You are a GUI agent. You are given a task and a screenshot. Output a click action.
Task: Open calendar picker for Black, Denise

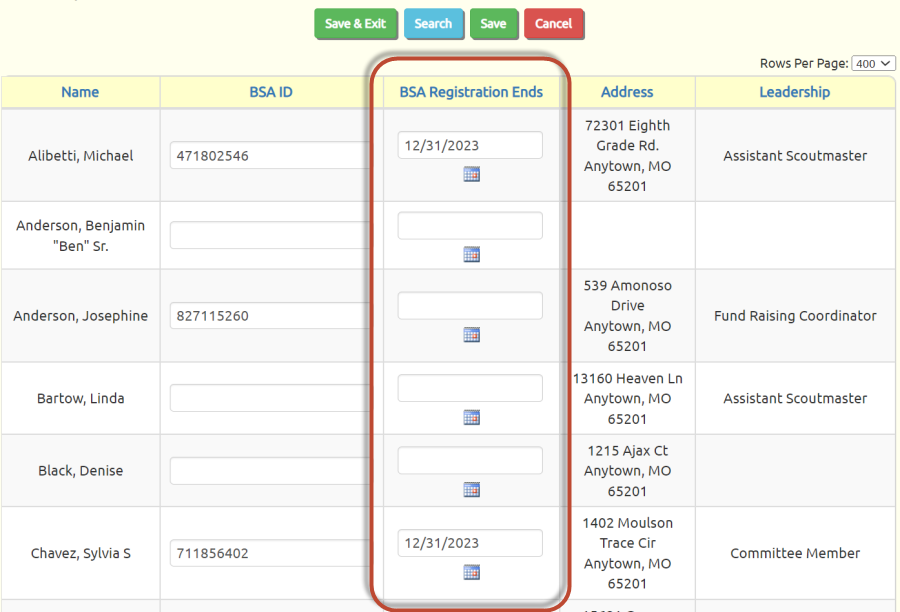[x=471, y=490]
